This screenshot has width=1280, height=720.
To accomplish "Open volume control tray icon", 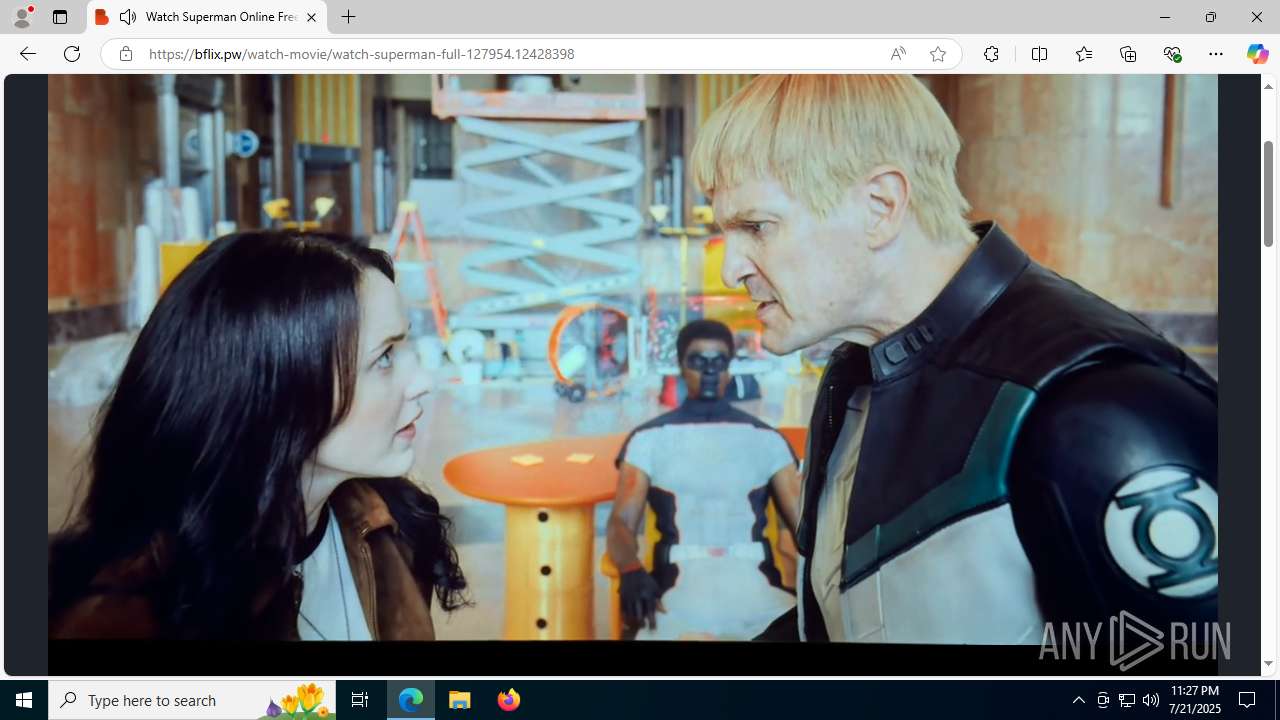I will click(1151, 700).
